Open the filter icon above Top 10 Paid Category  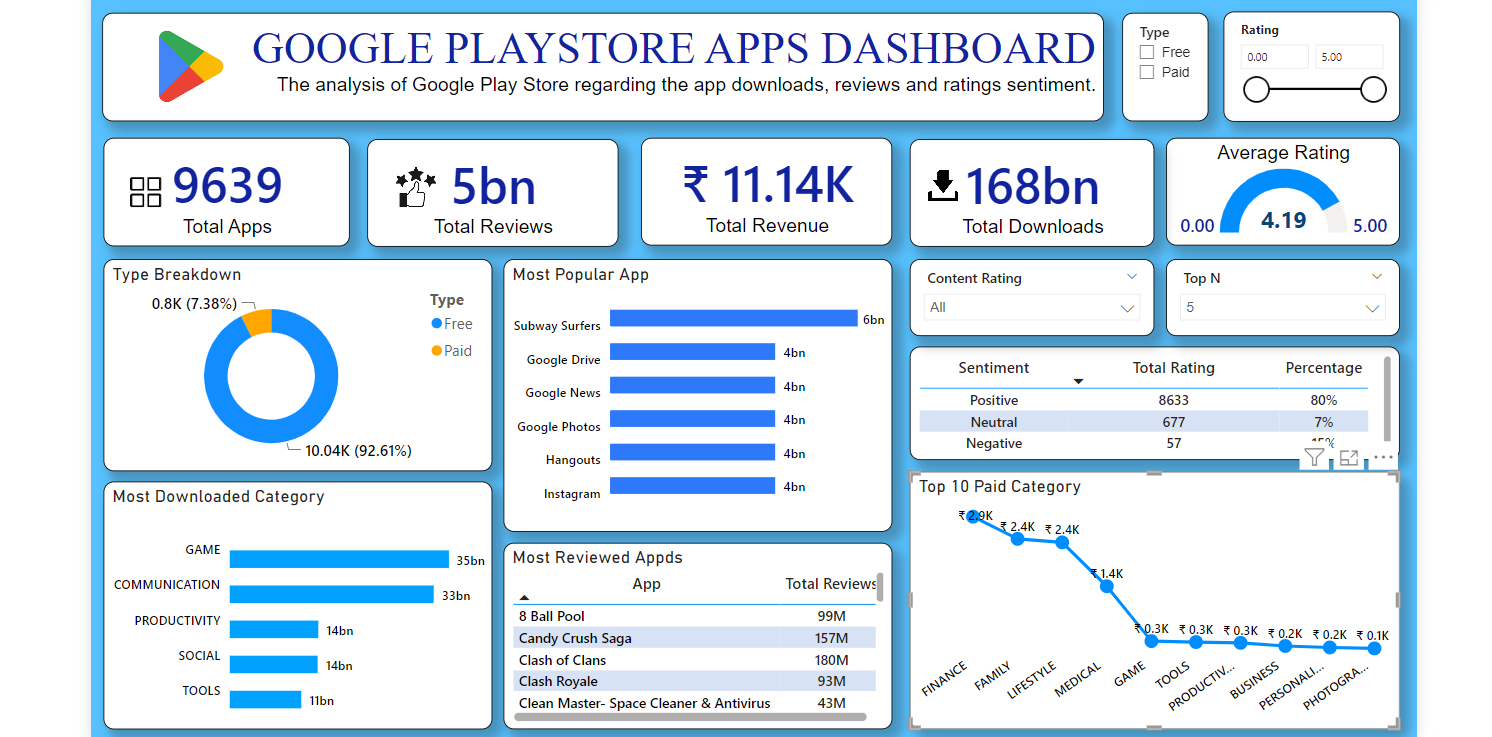click(x=1314, y=458)
